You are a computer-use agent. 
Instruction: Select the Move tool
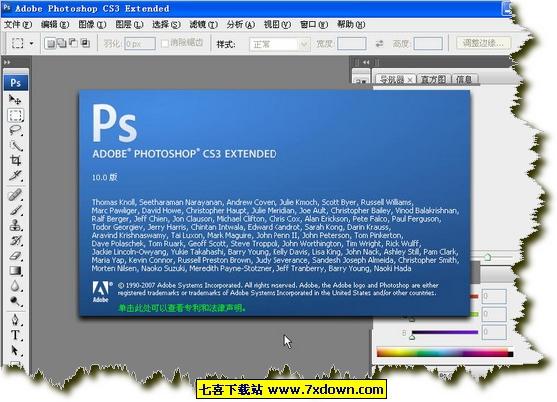pyautogui.click(x=15, y=100)
